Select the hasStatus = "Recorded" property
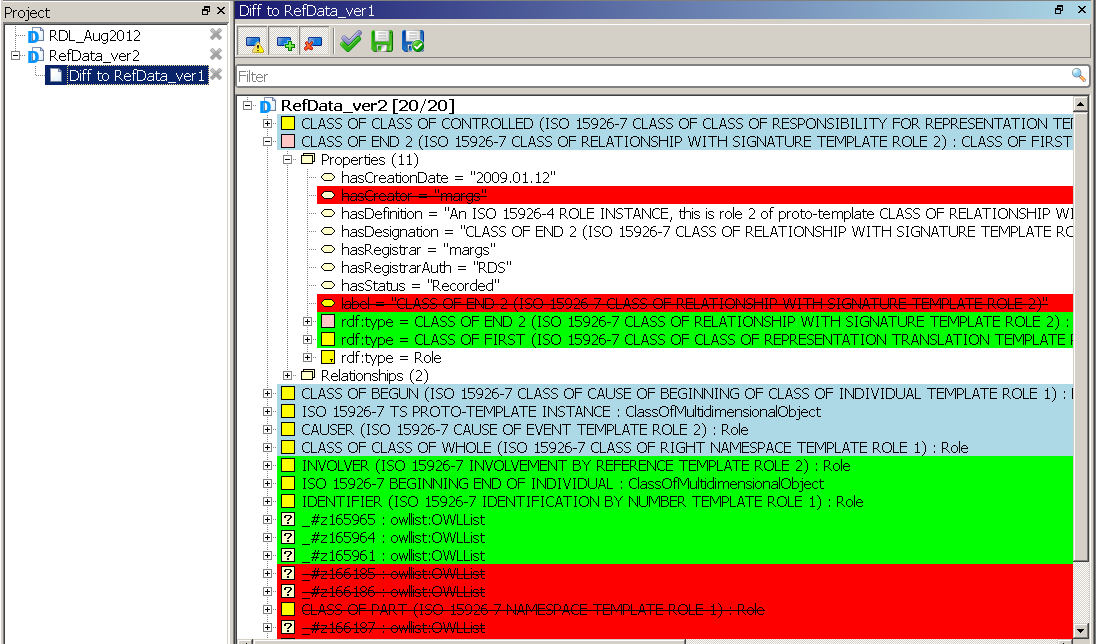 pos(420,285)
